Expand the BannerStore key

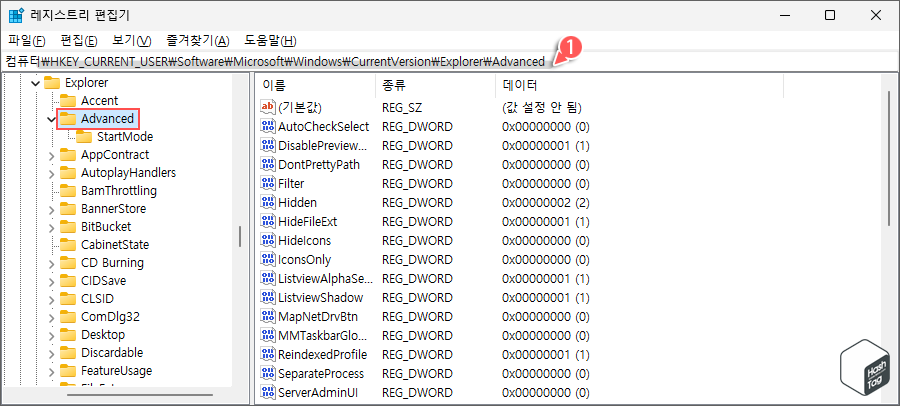52,210
